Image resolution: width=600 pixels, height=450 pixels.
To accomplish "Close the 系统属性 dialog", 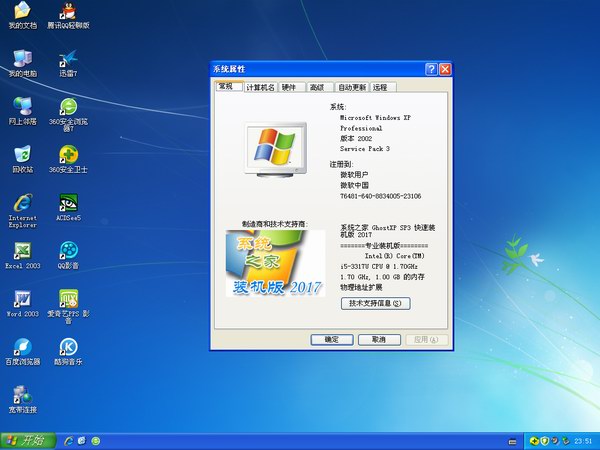I will tap(445, 69).
